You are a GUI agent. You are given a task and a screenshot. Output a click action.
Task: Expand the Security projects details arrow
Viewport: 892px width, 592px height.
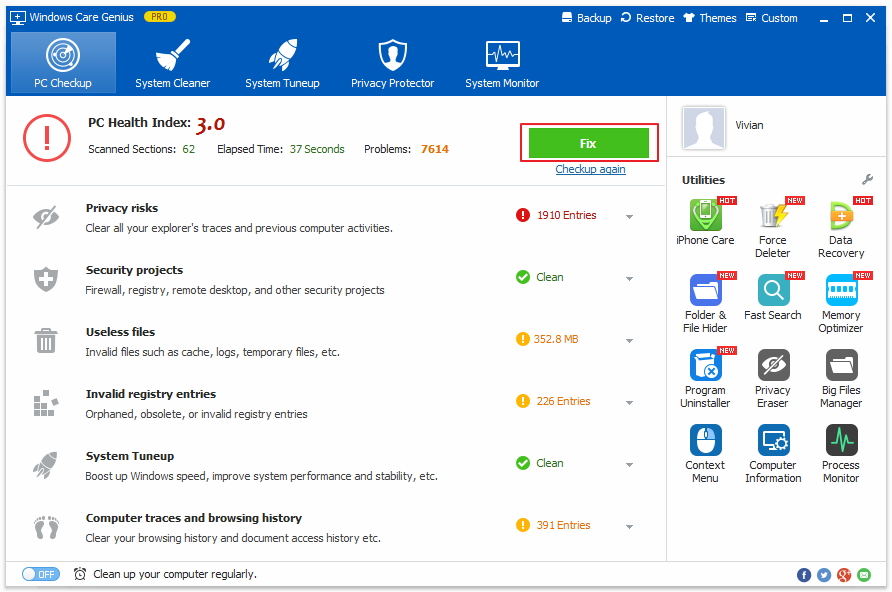[x=629, y=279]
